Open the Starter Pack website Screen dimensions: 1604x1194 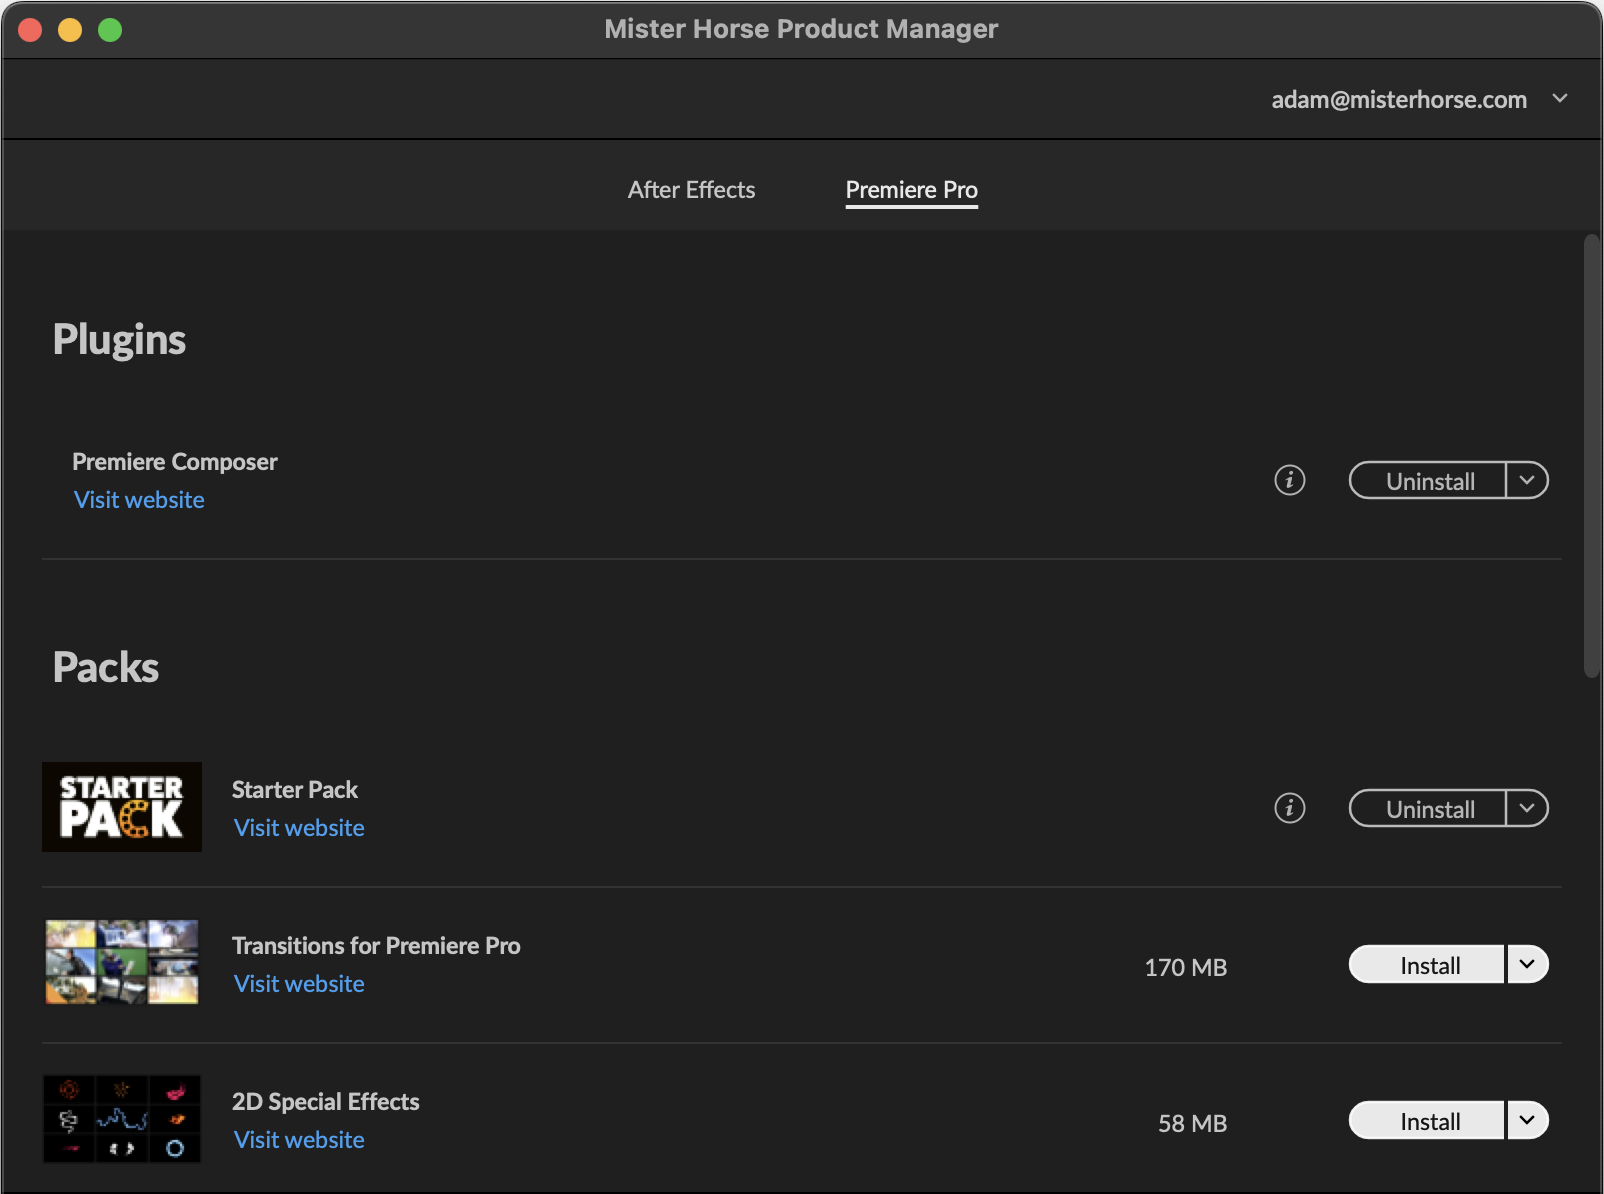coord(298,827)
